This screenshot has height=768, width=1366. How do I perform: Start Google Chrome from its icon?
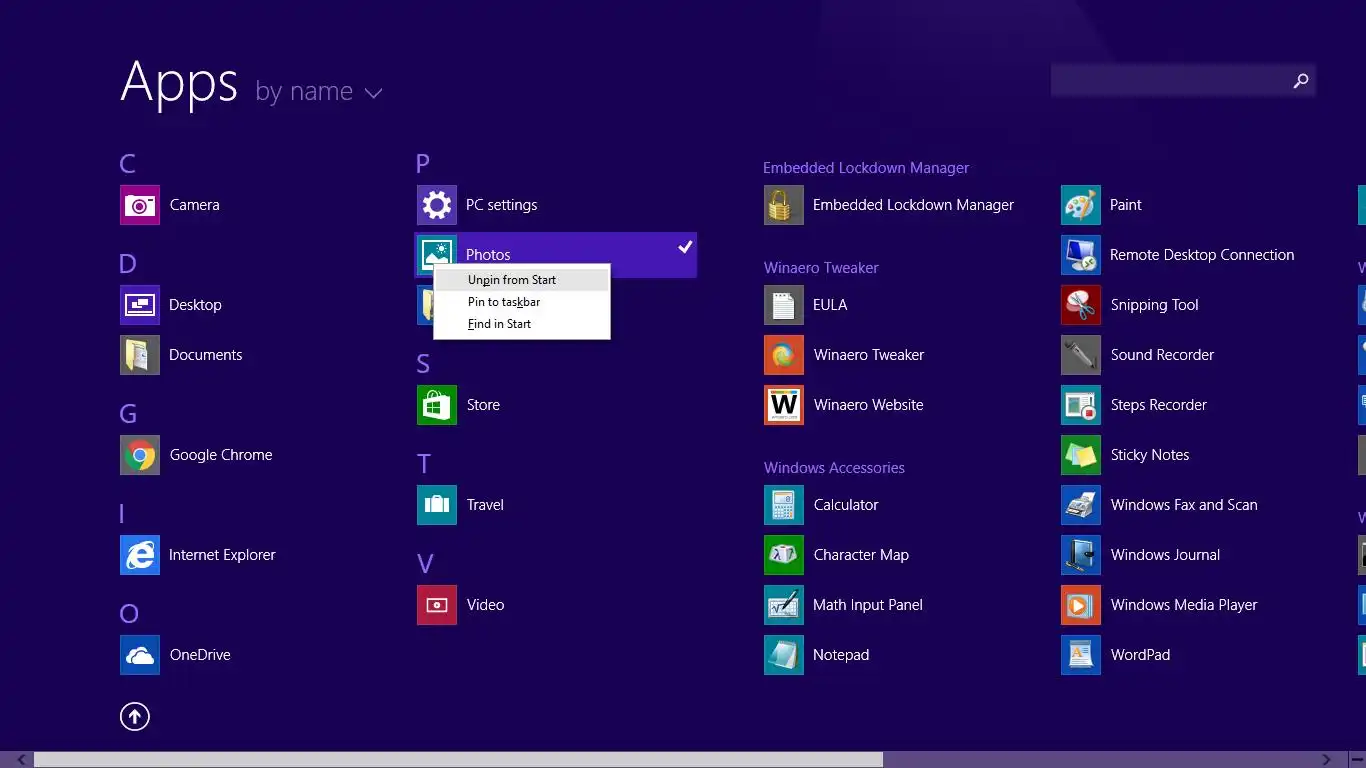140,455
